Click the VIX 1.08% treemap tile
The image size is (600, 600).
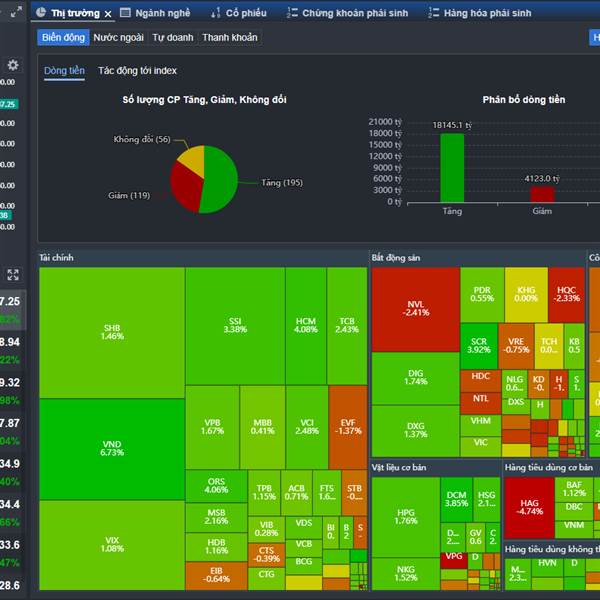112,545
